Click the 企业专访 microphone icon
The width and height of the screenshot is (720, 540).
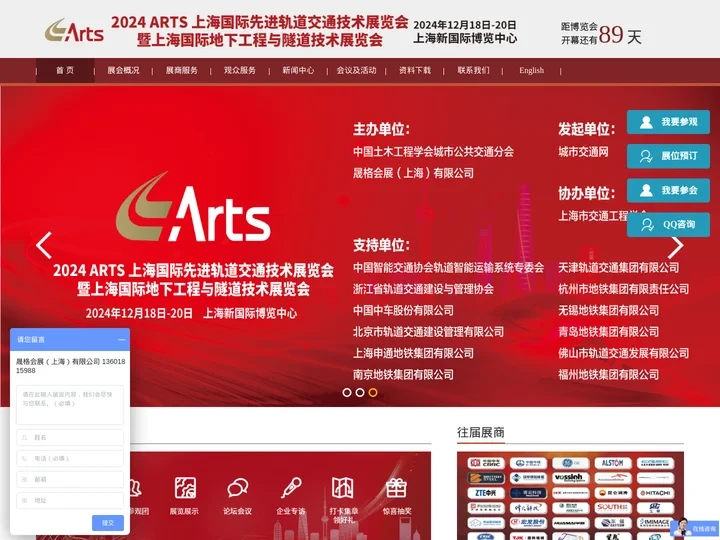(291, 488)
